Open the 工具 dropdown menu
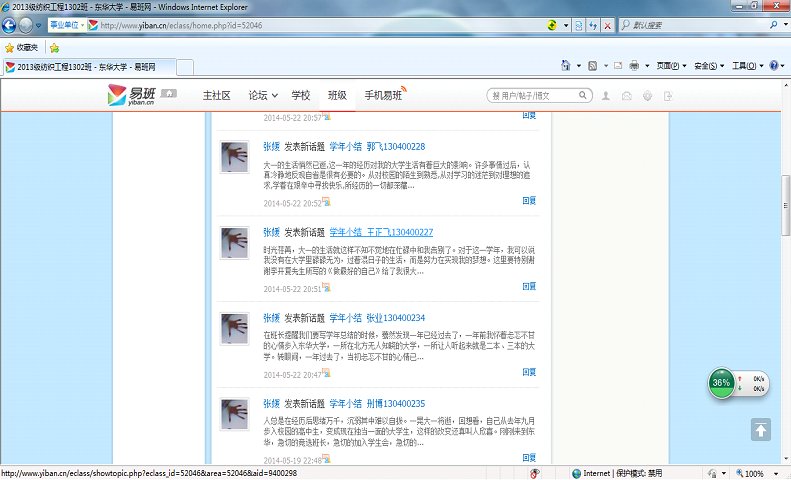The height and width of the screenshot is (480, 791). pyautogui.click(x=746, y=66)
